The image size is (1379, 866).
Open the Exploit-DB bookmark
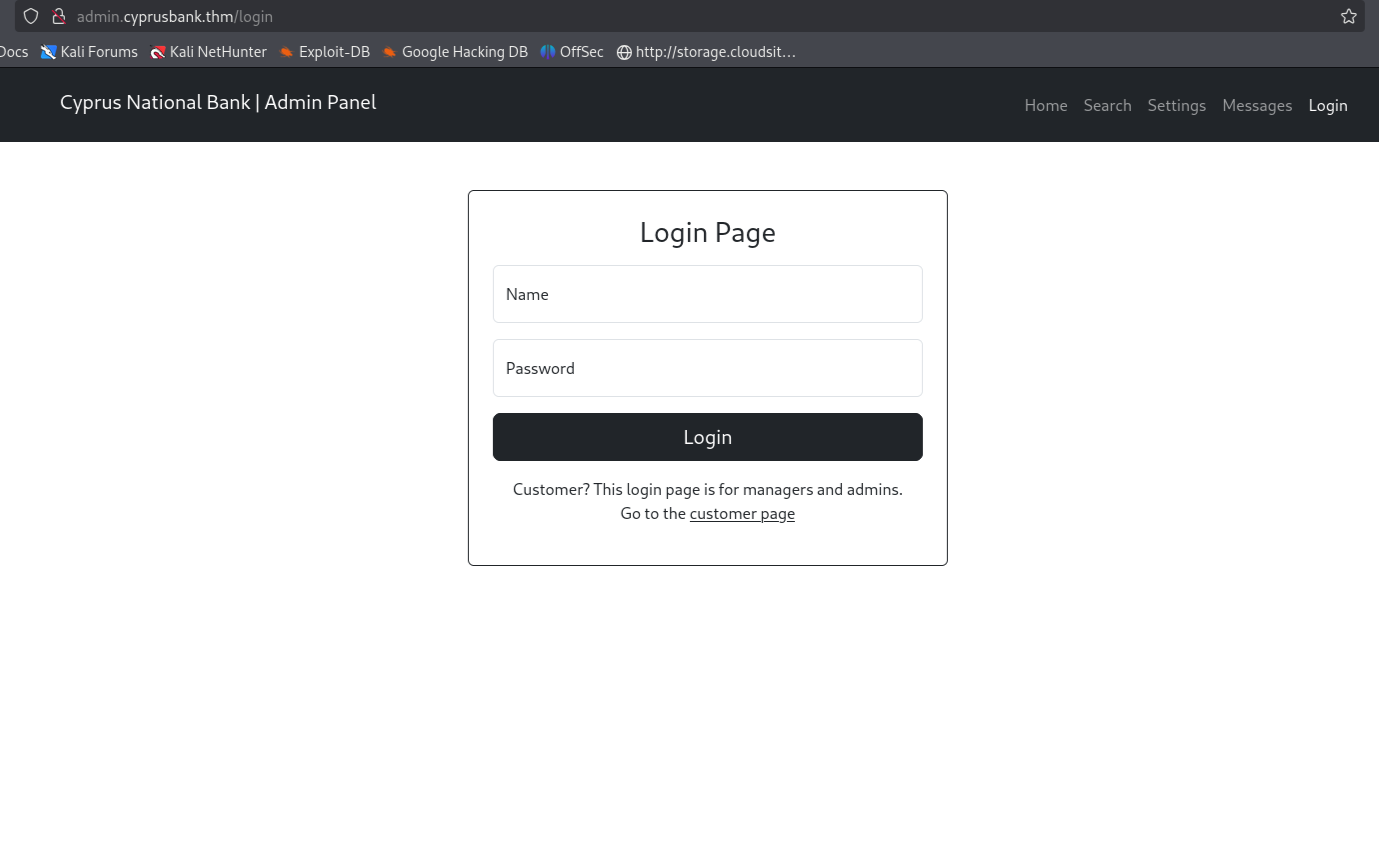pos(324,52)
